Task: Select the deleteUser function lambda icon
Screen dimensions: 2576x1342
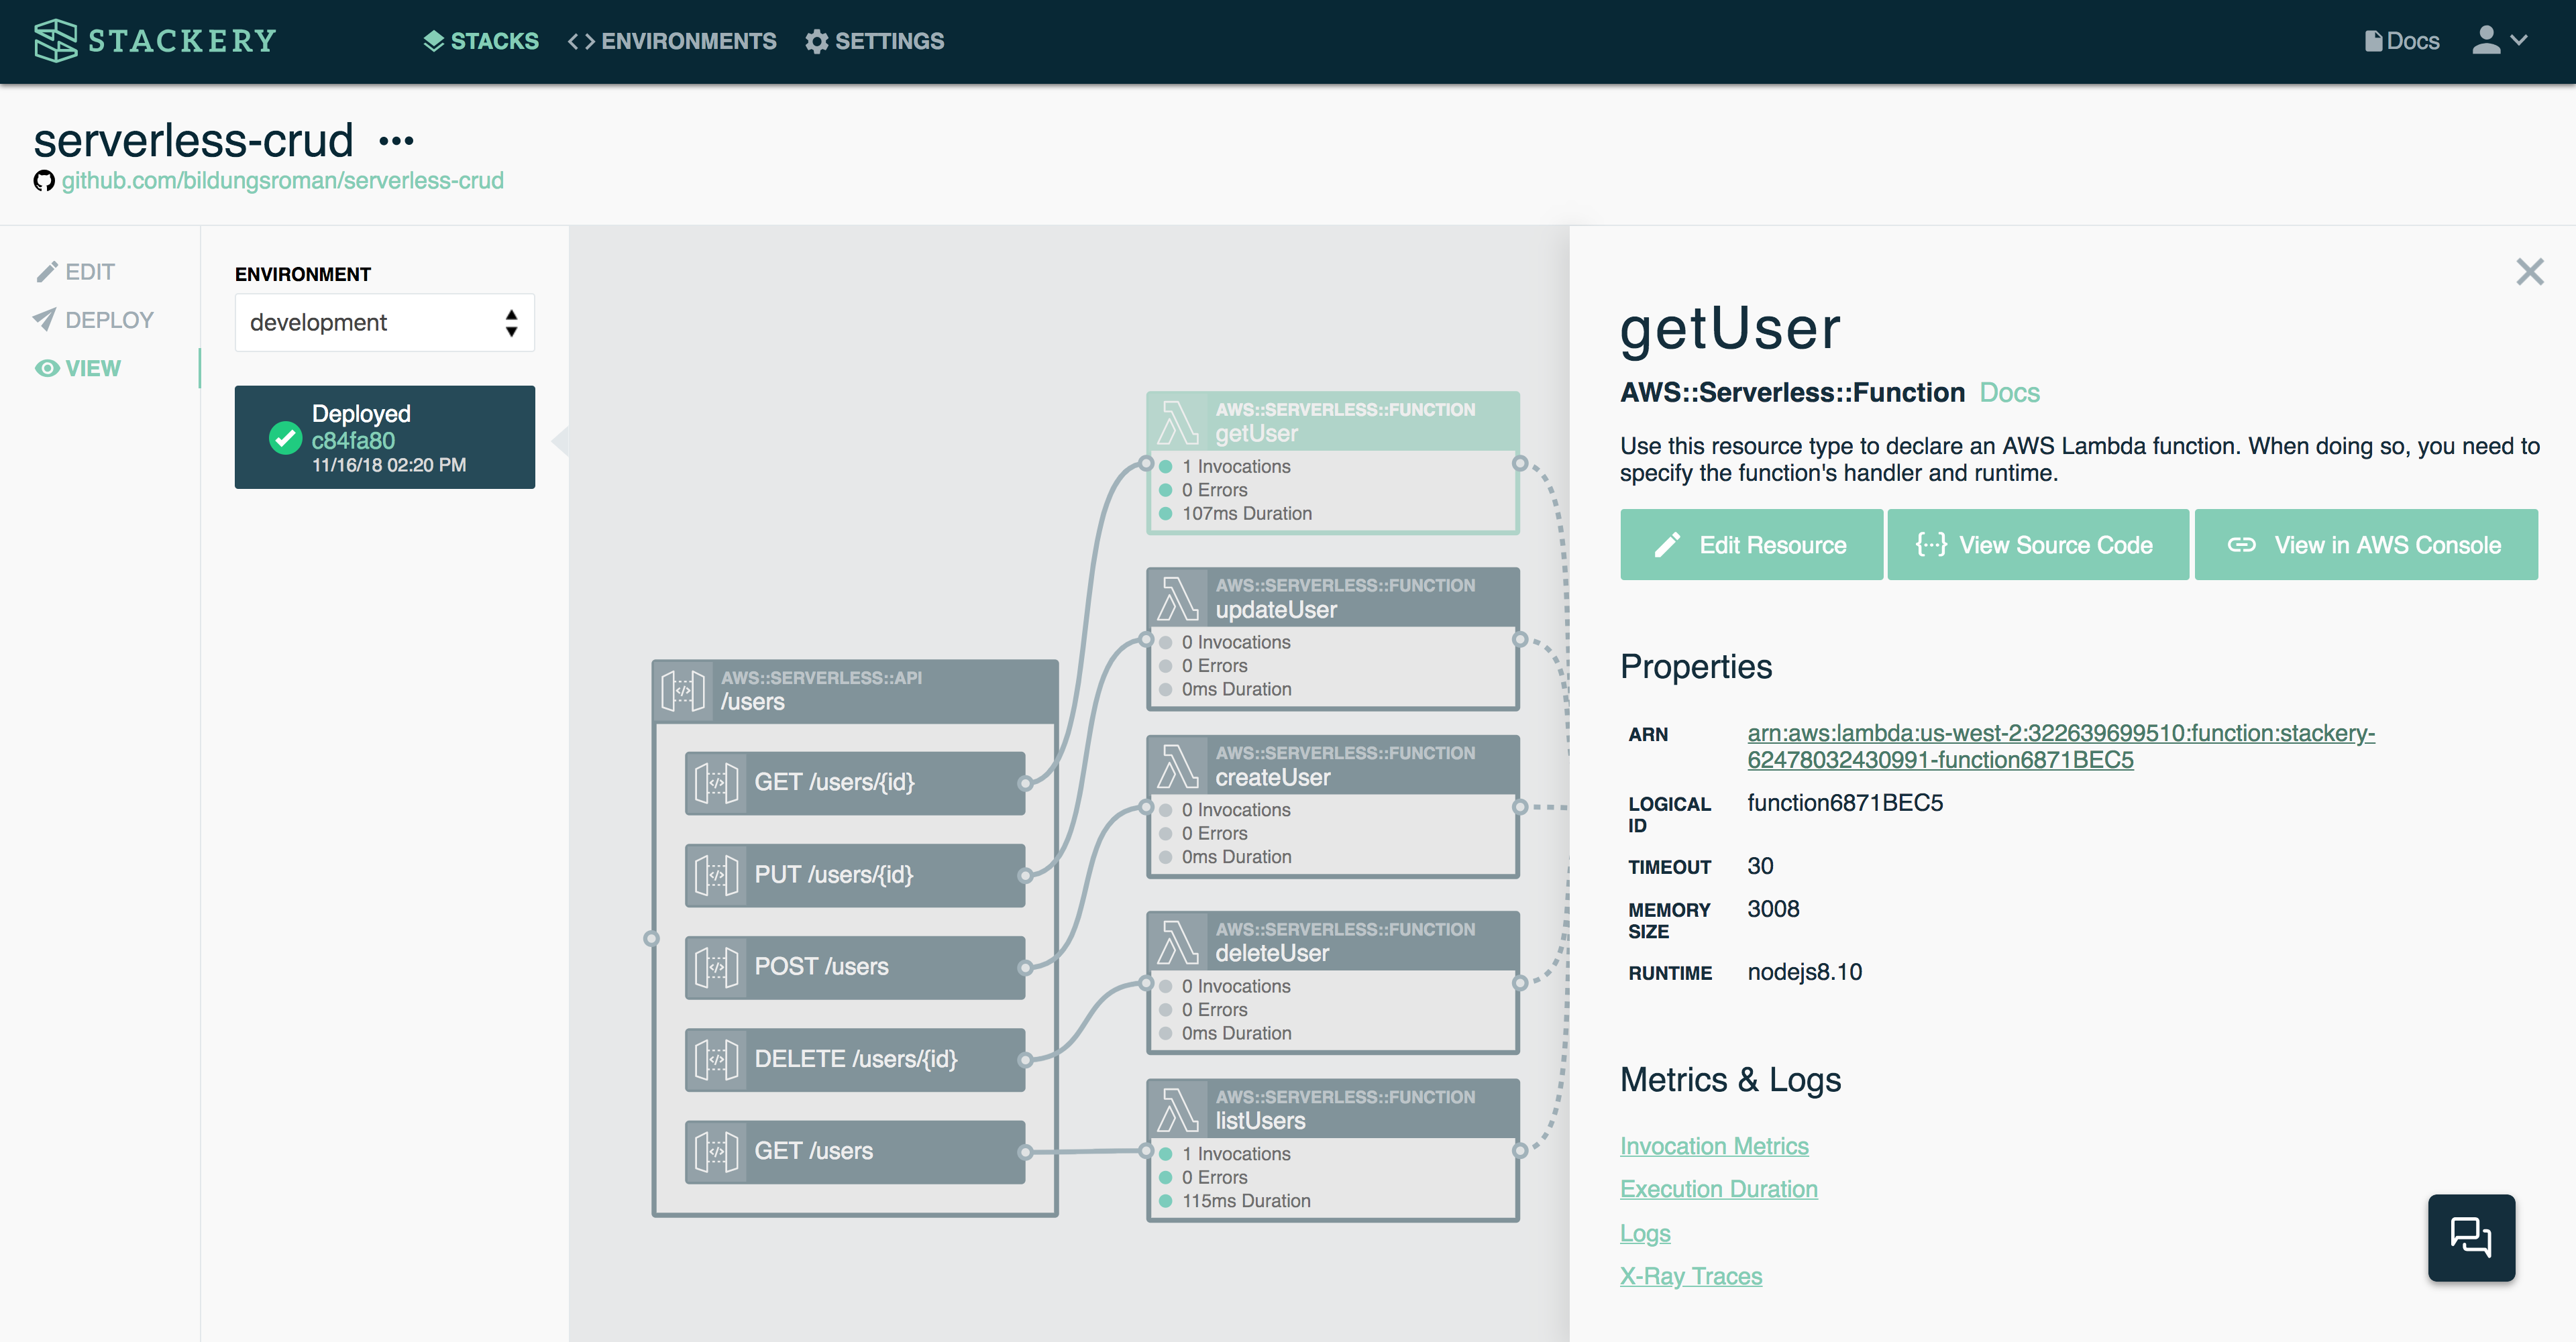Action: (1177, 942)
